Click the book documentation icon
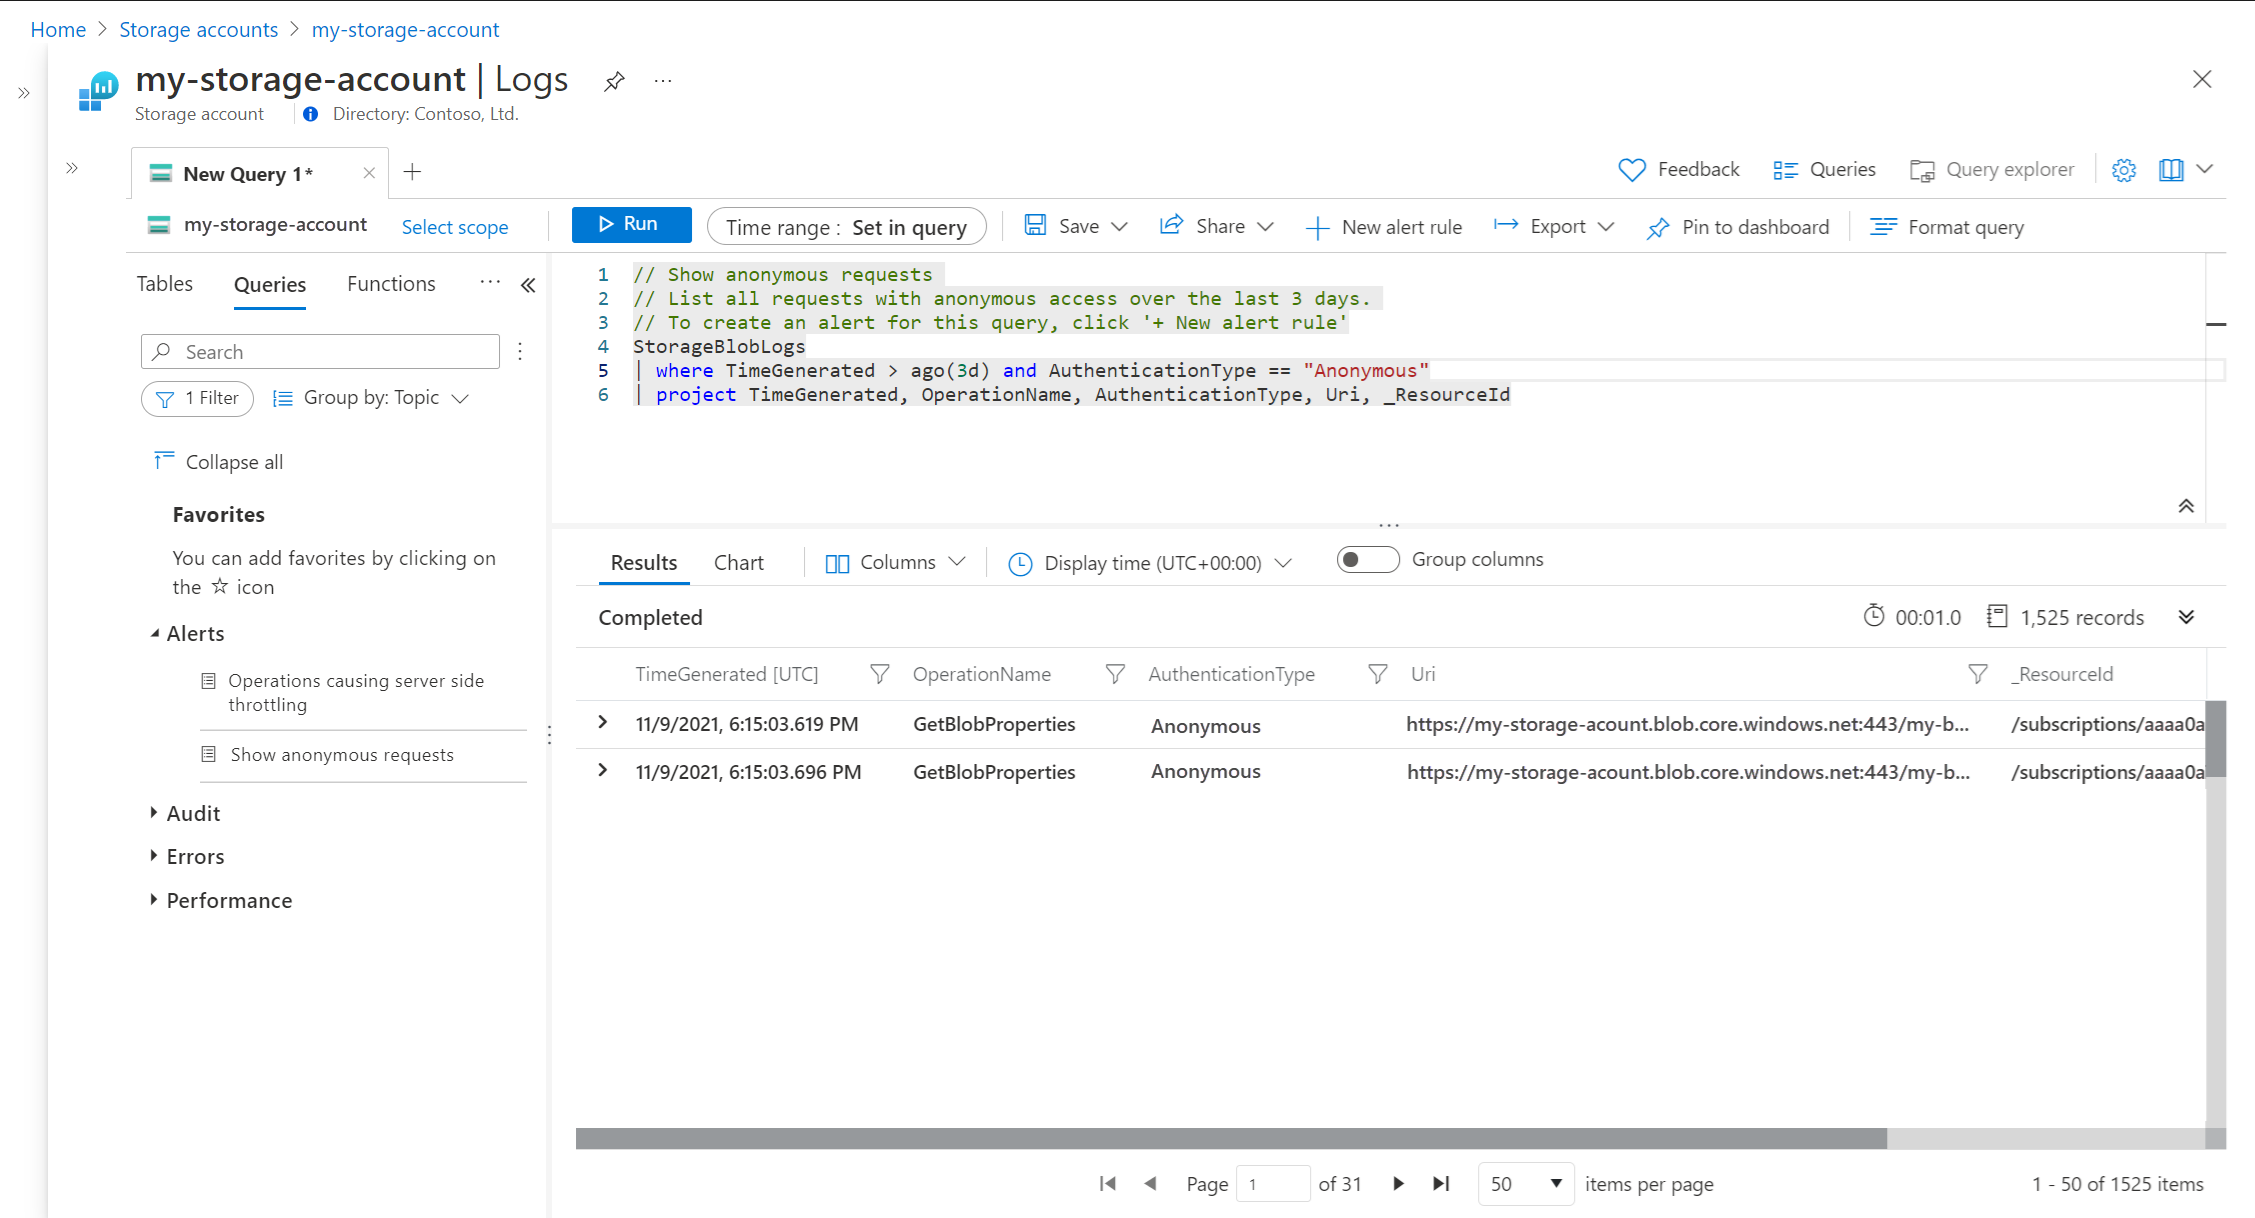The image size is (2255, 1218). 2171,170
